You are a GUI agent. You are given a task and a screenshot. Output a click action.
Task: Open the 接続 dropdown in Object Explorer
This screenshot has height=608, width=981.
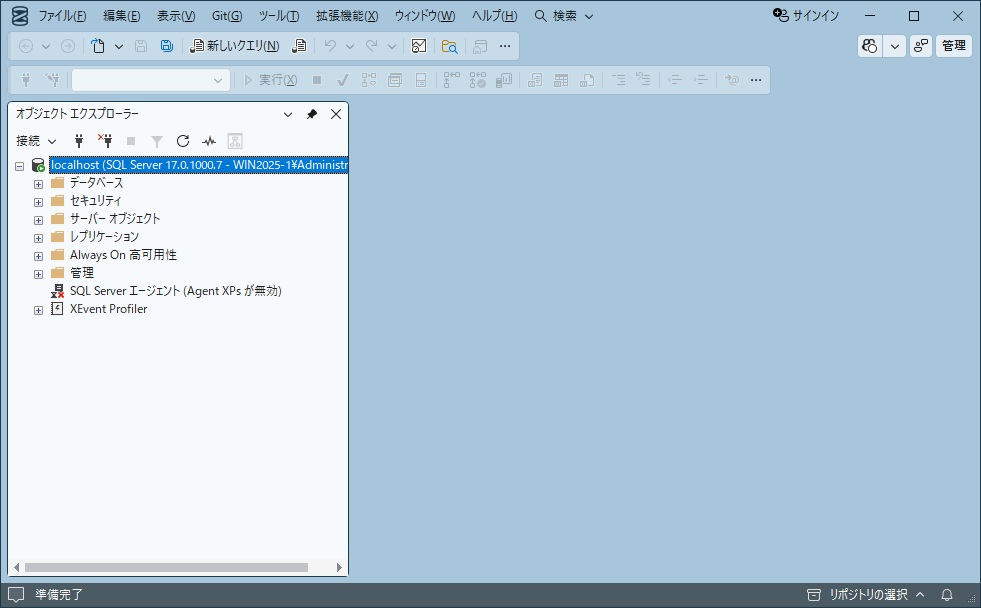click(35, 141)
